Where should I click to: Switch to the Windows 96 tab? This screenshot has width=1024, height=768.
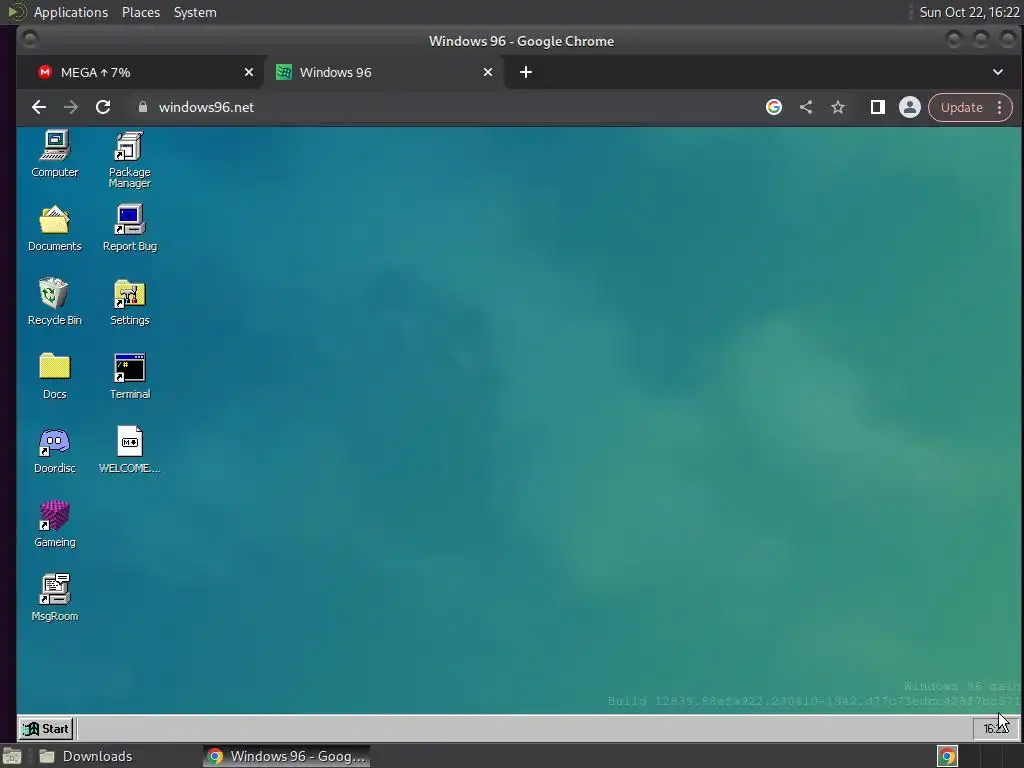pos(384,72)
